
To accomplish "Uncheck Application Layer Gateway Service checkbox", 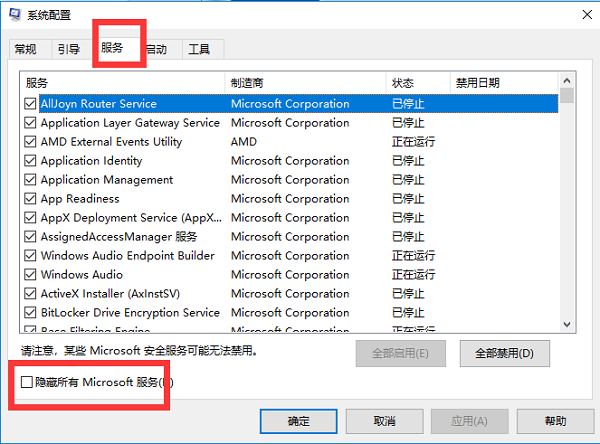I will coord(30,122).
